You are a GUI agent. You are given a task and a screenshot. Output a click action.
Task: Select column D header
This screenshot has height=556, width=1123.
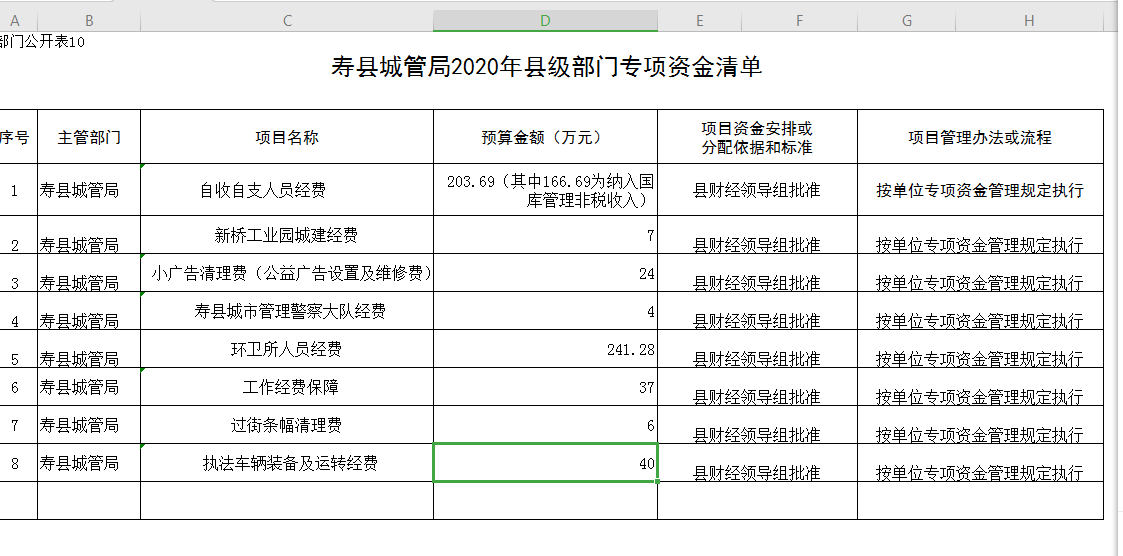click(545, 21)
